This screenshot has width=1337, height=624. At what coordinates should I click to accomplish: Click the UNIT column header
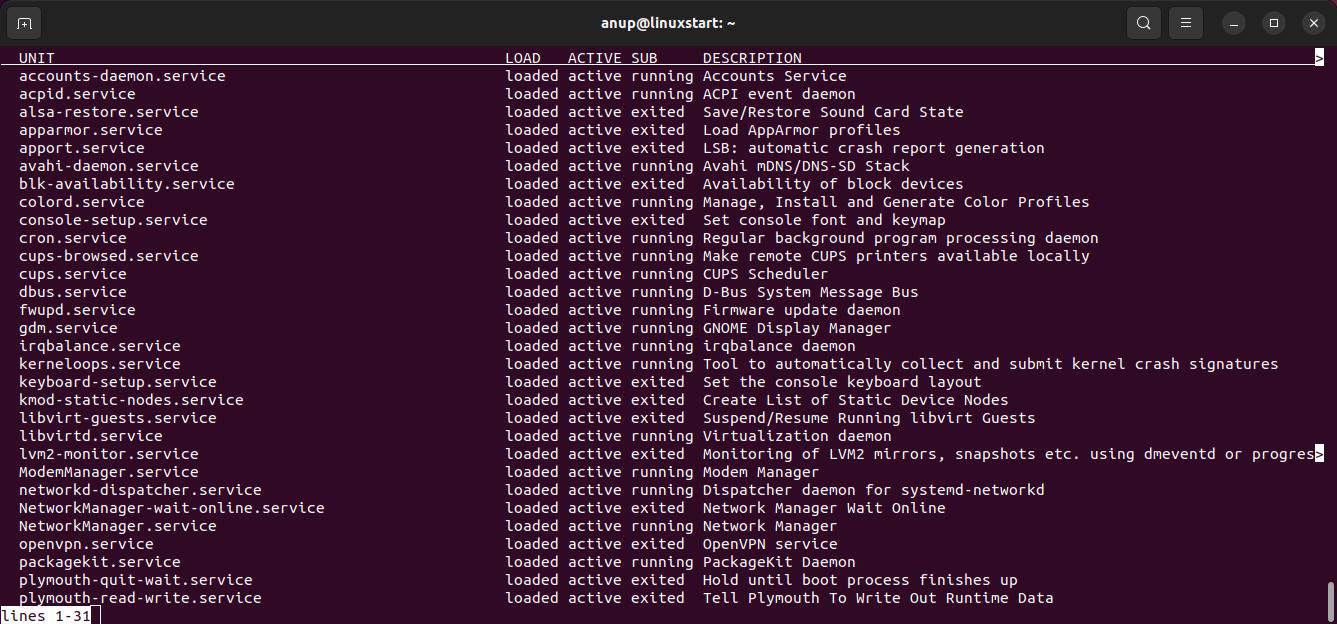pyautogui.click(x=36, y=57)
